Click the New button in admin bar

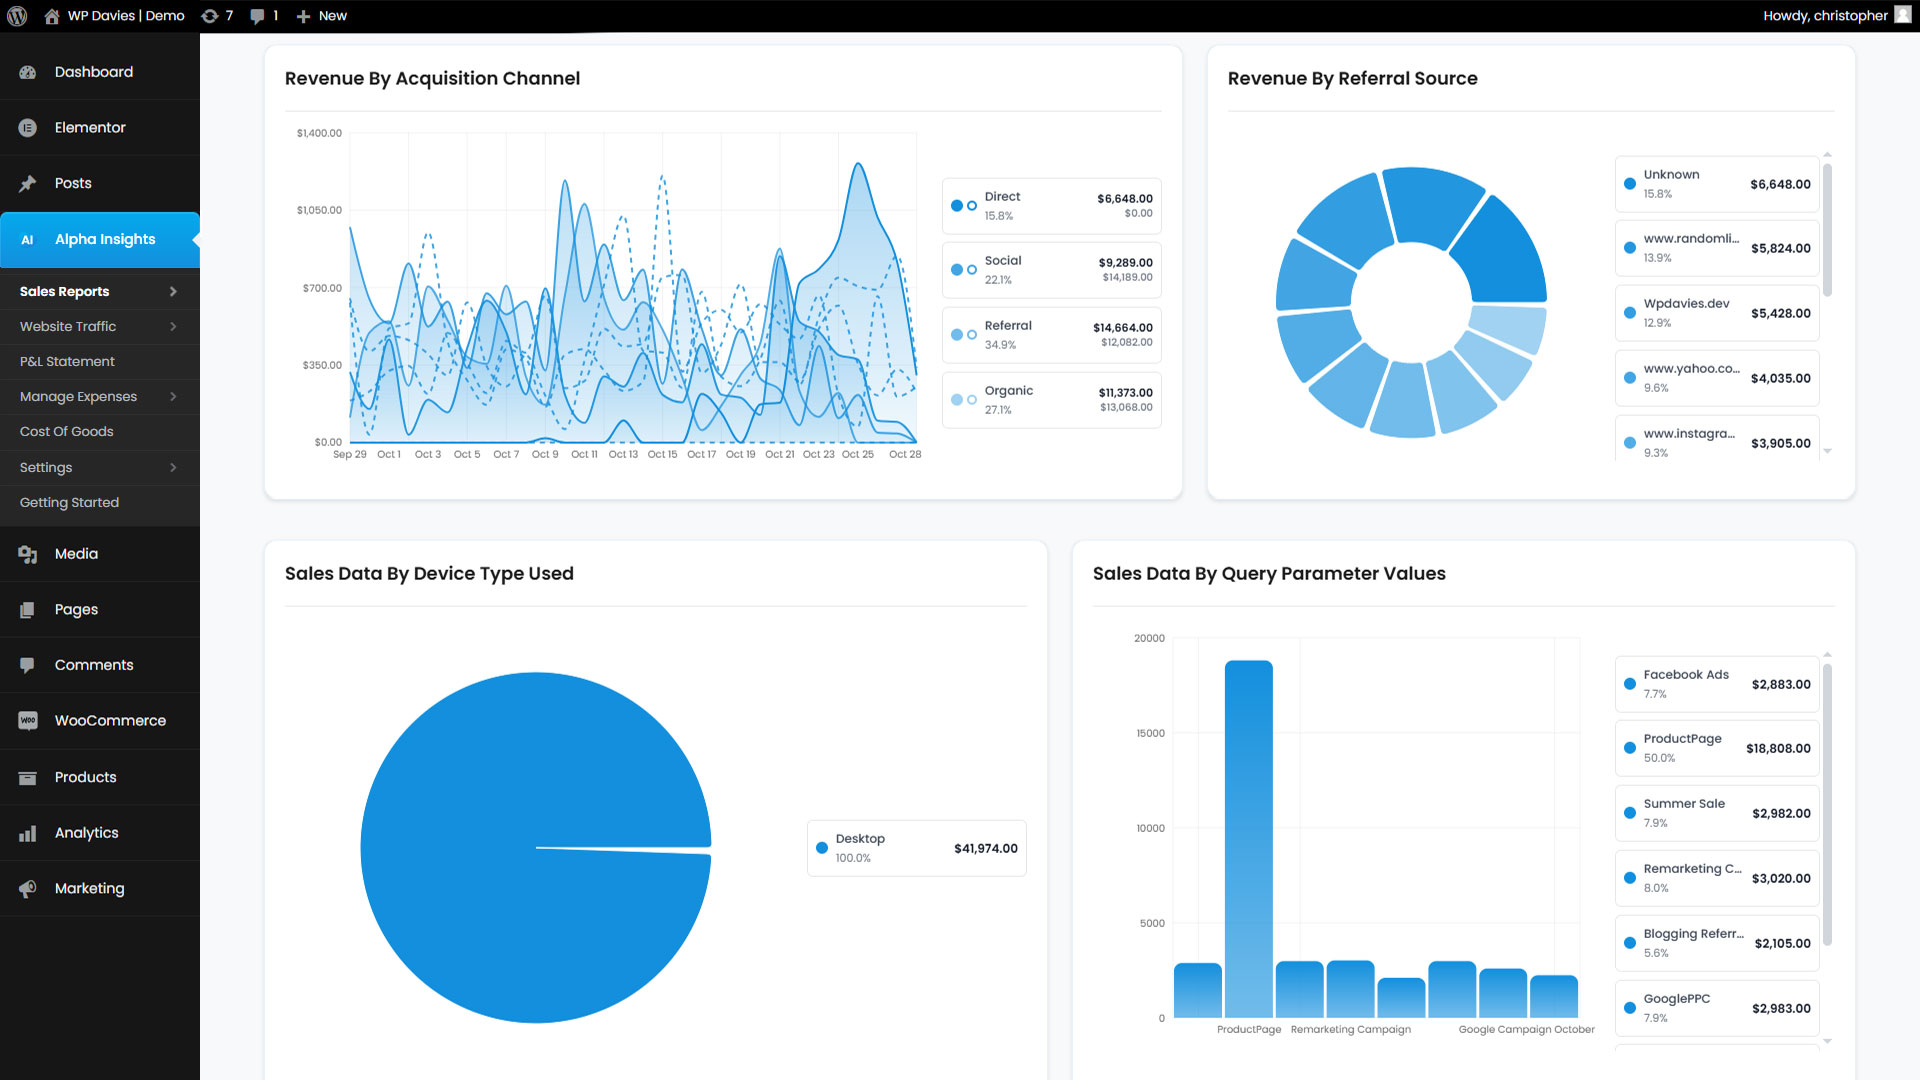[x=322, y=16]
